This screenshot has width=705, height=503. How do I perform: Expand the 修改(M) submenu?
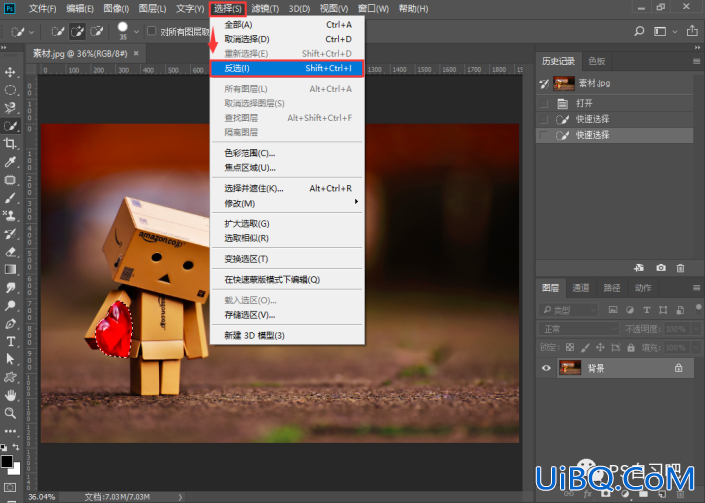coord(287,204)
